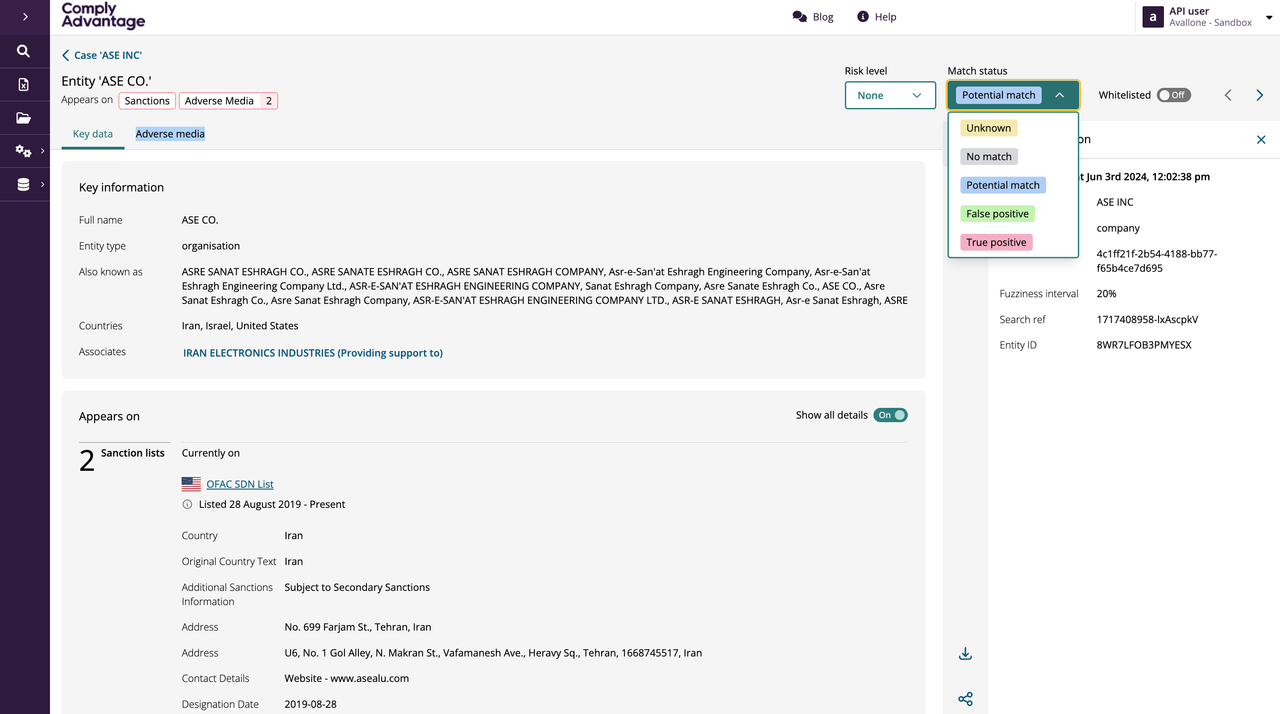This screenshot has height=714, width=1280.
Task: Open the settings gears icon in sidebar
Action: 23,151
